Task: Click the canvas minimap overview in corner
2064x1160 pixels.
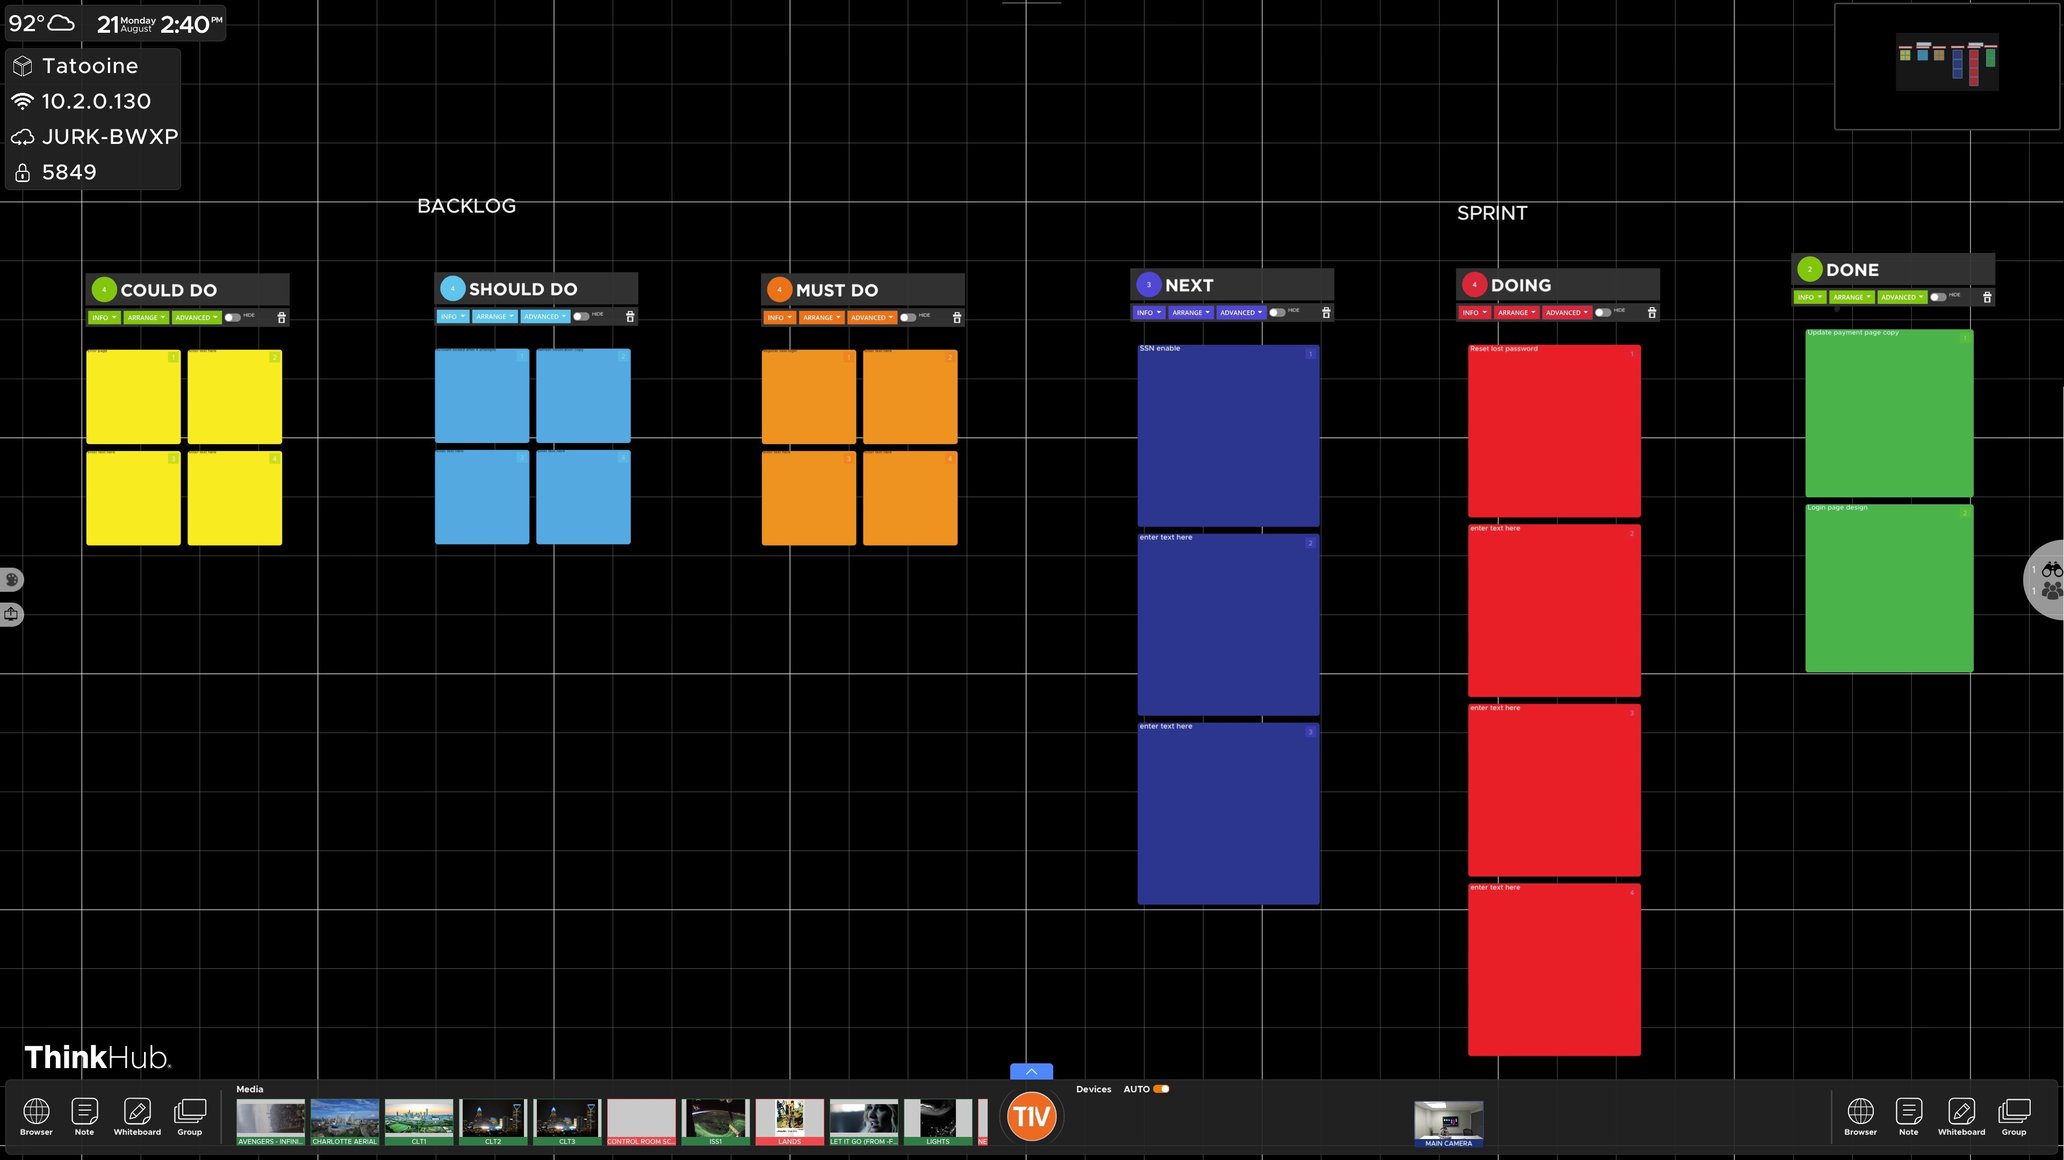Action: 1947,66
